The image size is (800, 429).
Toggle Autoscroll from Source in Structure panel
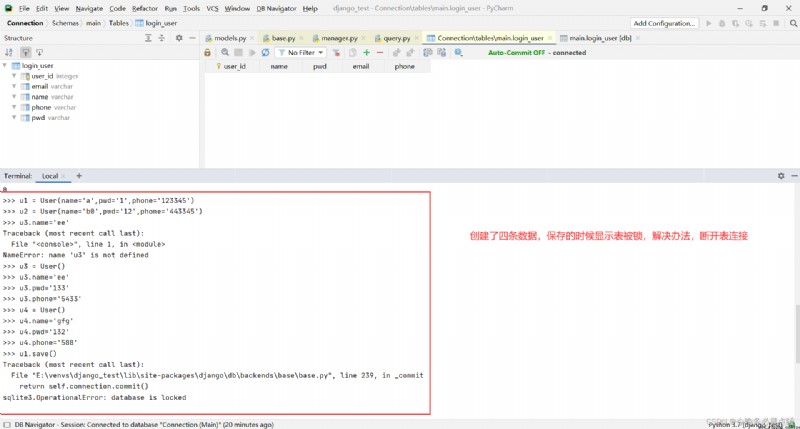(39, 53)
